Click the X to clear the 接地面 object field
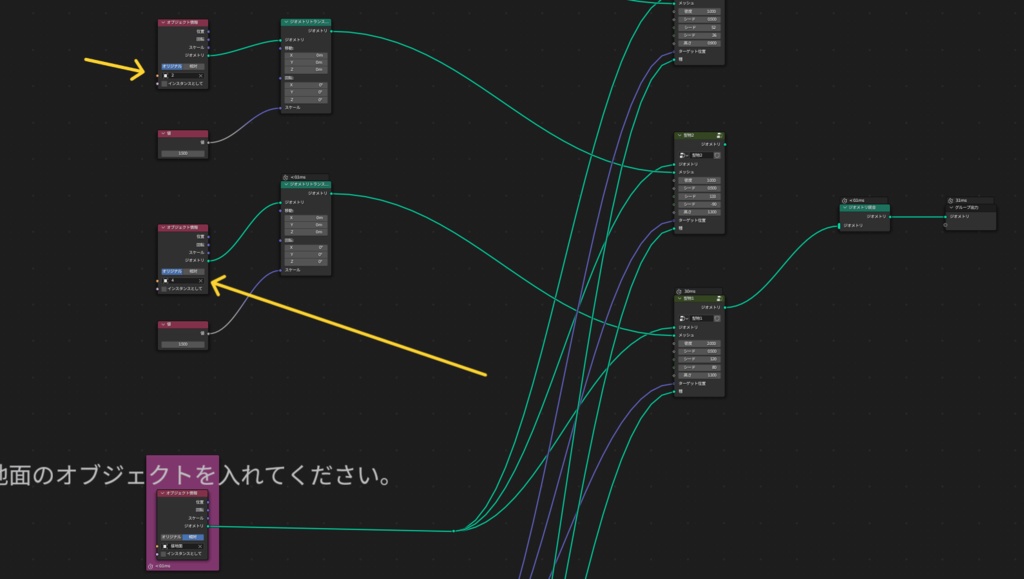 (200, 547)
